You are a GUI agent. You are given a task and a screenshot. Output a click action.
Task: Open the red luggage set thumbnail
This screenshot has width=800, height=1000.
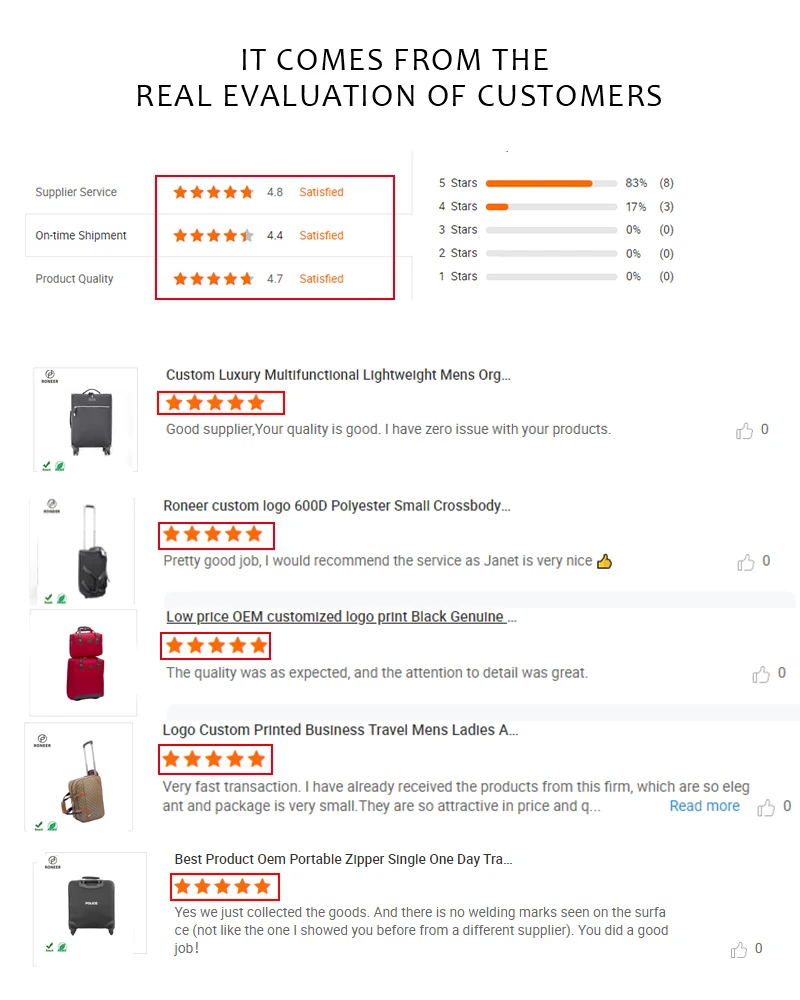pyautogui.click(x=84, y=662)
